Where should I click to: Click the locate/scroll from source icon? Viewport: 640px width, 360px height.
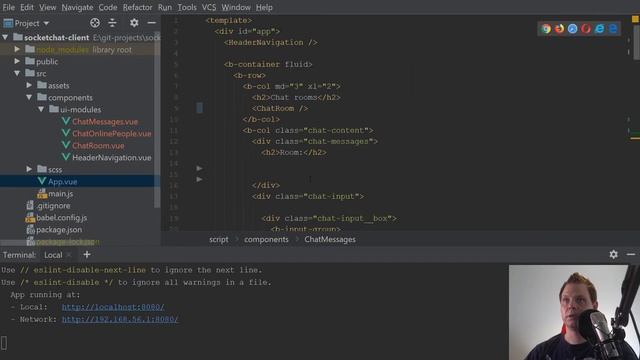[x=95, y=23]
